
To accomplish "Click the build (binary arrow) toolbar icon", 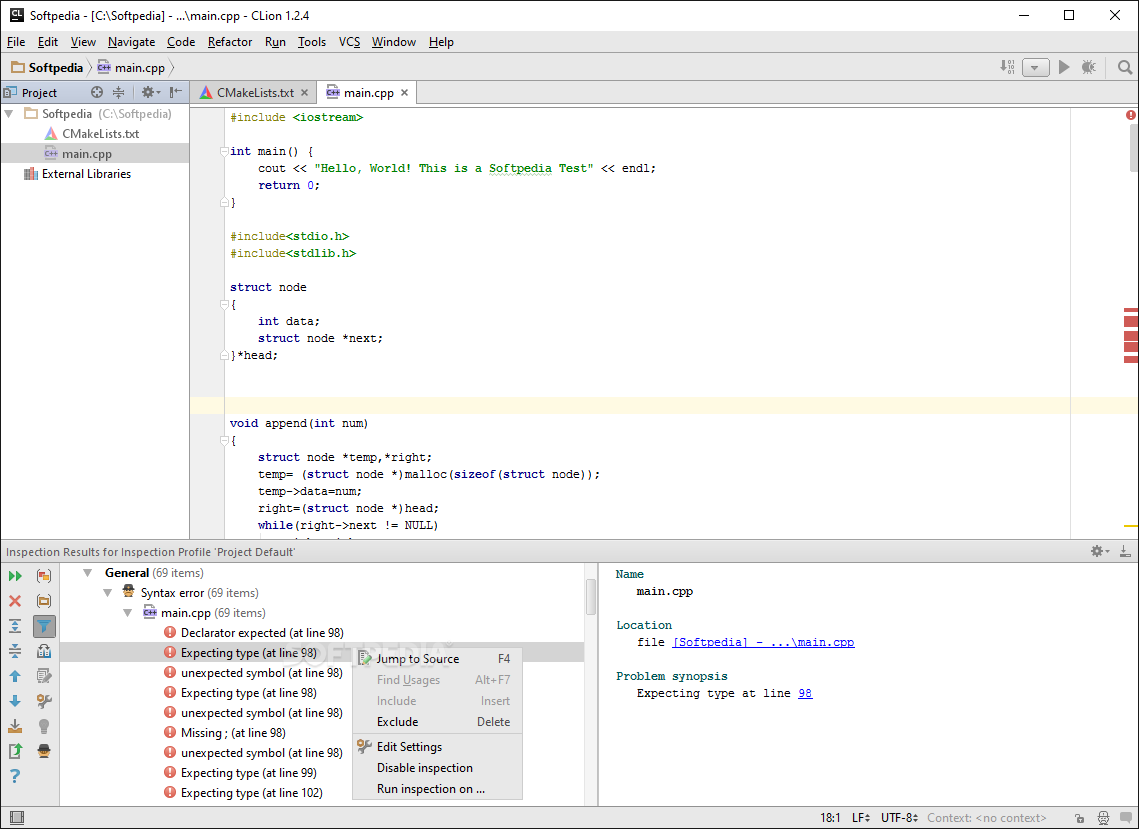I will click(1008, 67).
